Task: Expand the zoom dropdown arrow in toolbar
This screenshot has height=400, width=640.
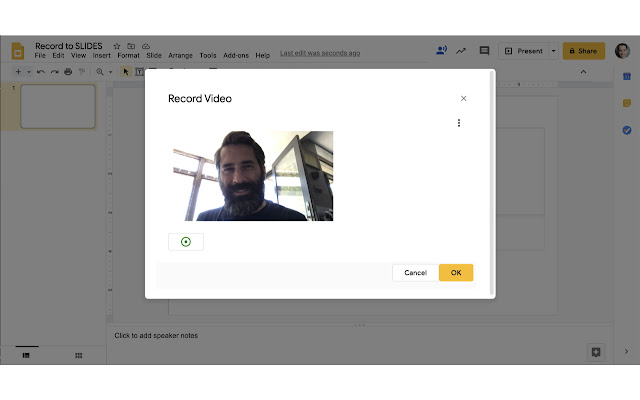Action: [110, 72]
